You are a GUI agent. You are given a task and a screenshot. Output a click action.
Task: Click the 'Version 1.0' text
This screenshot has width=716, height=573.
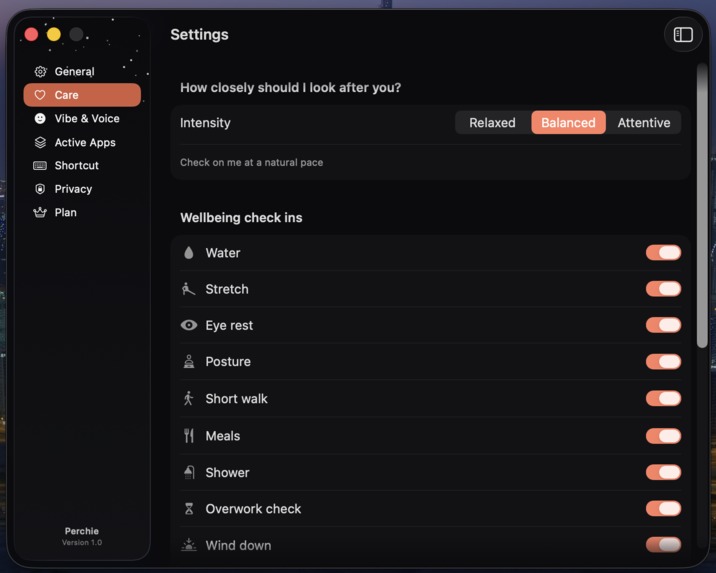click(x=82, y=542)
